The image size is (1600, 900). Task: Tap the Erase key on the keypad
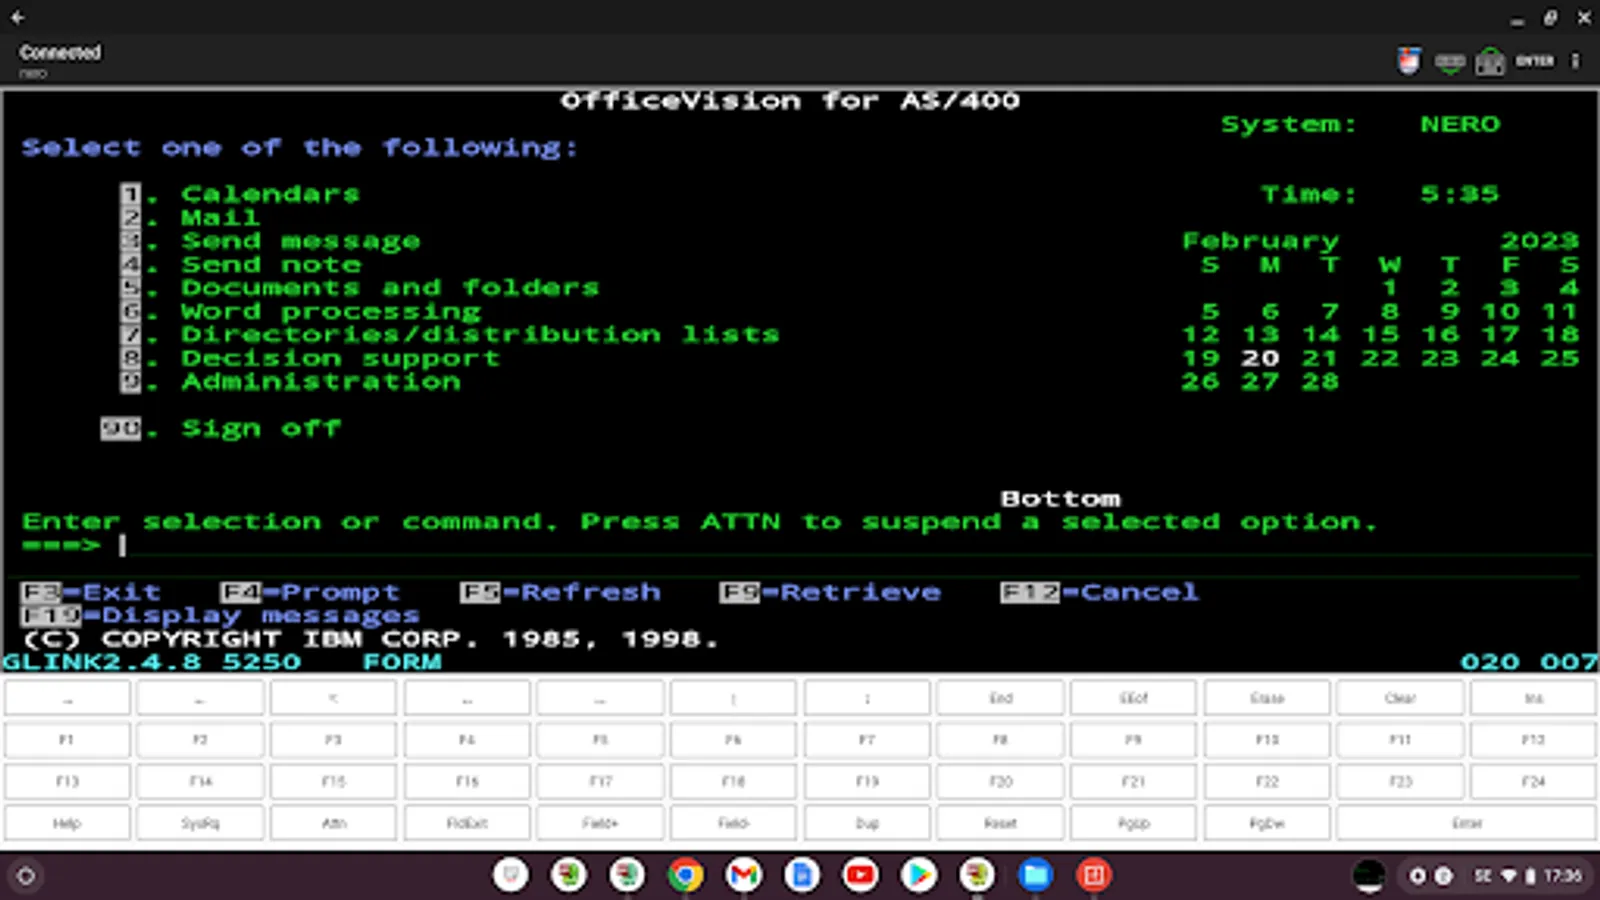pyautogui.click(x=1267, y=698)
